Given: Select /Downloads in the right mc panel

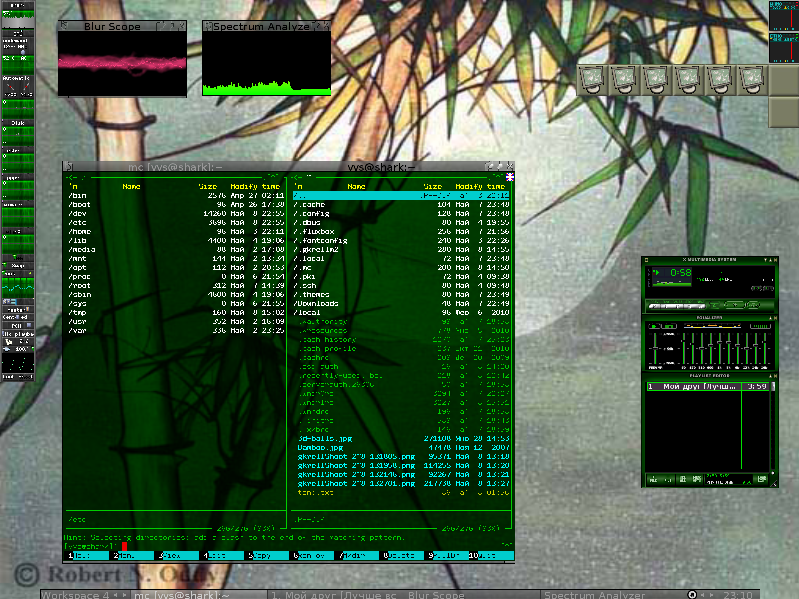Looking at the screenshot, I should pos(401,304).
